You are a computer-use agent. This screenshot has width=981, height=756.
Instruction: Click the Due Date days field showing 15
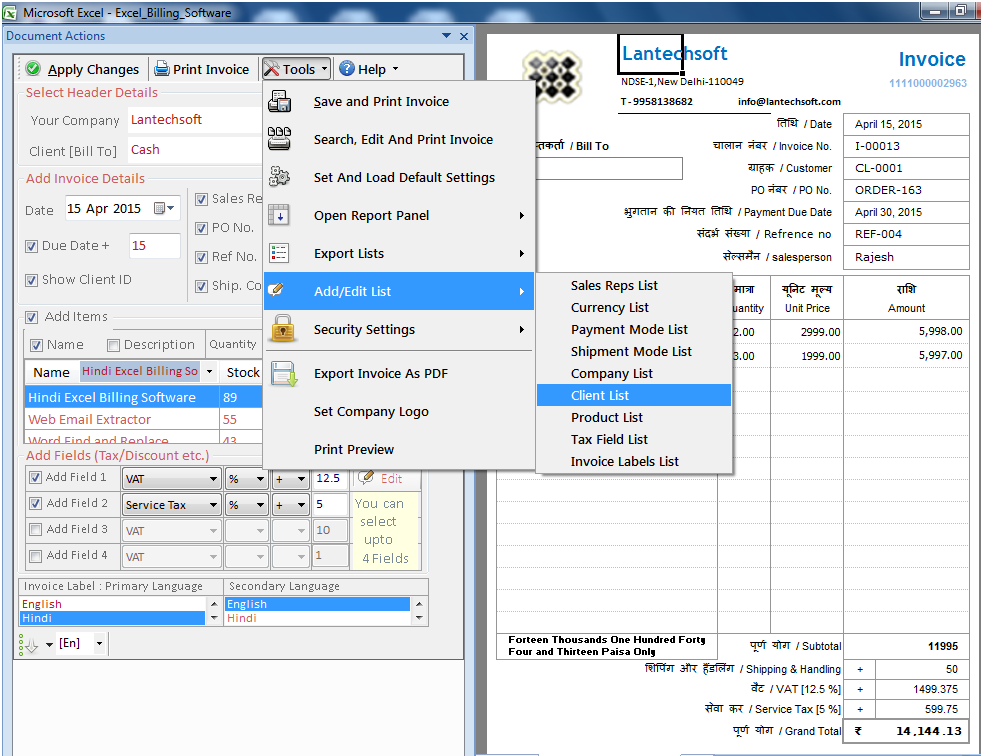(155, 246)
